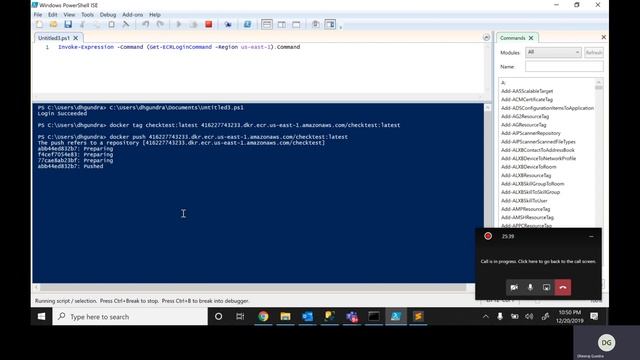The image size is (640, 360).
Task: Show Script Pane Maximized layout icon
Action: point(296,24)
